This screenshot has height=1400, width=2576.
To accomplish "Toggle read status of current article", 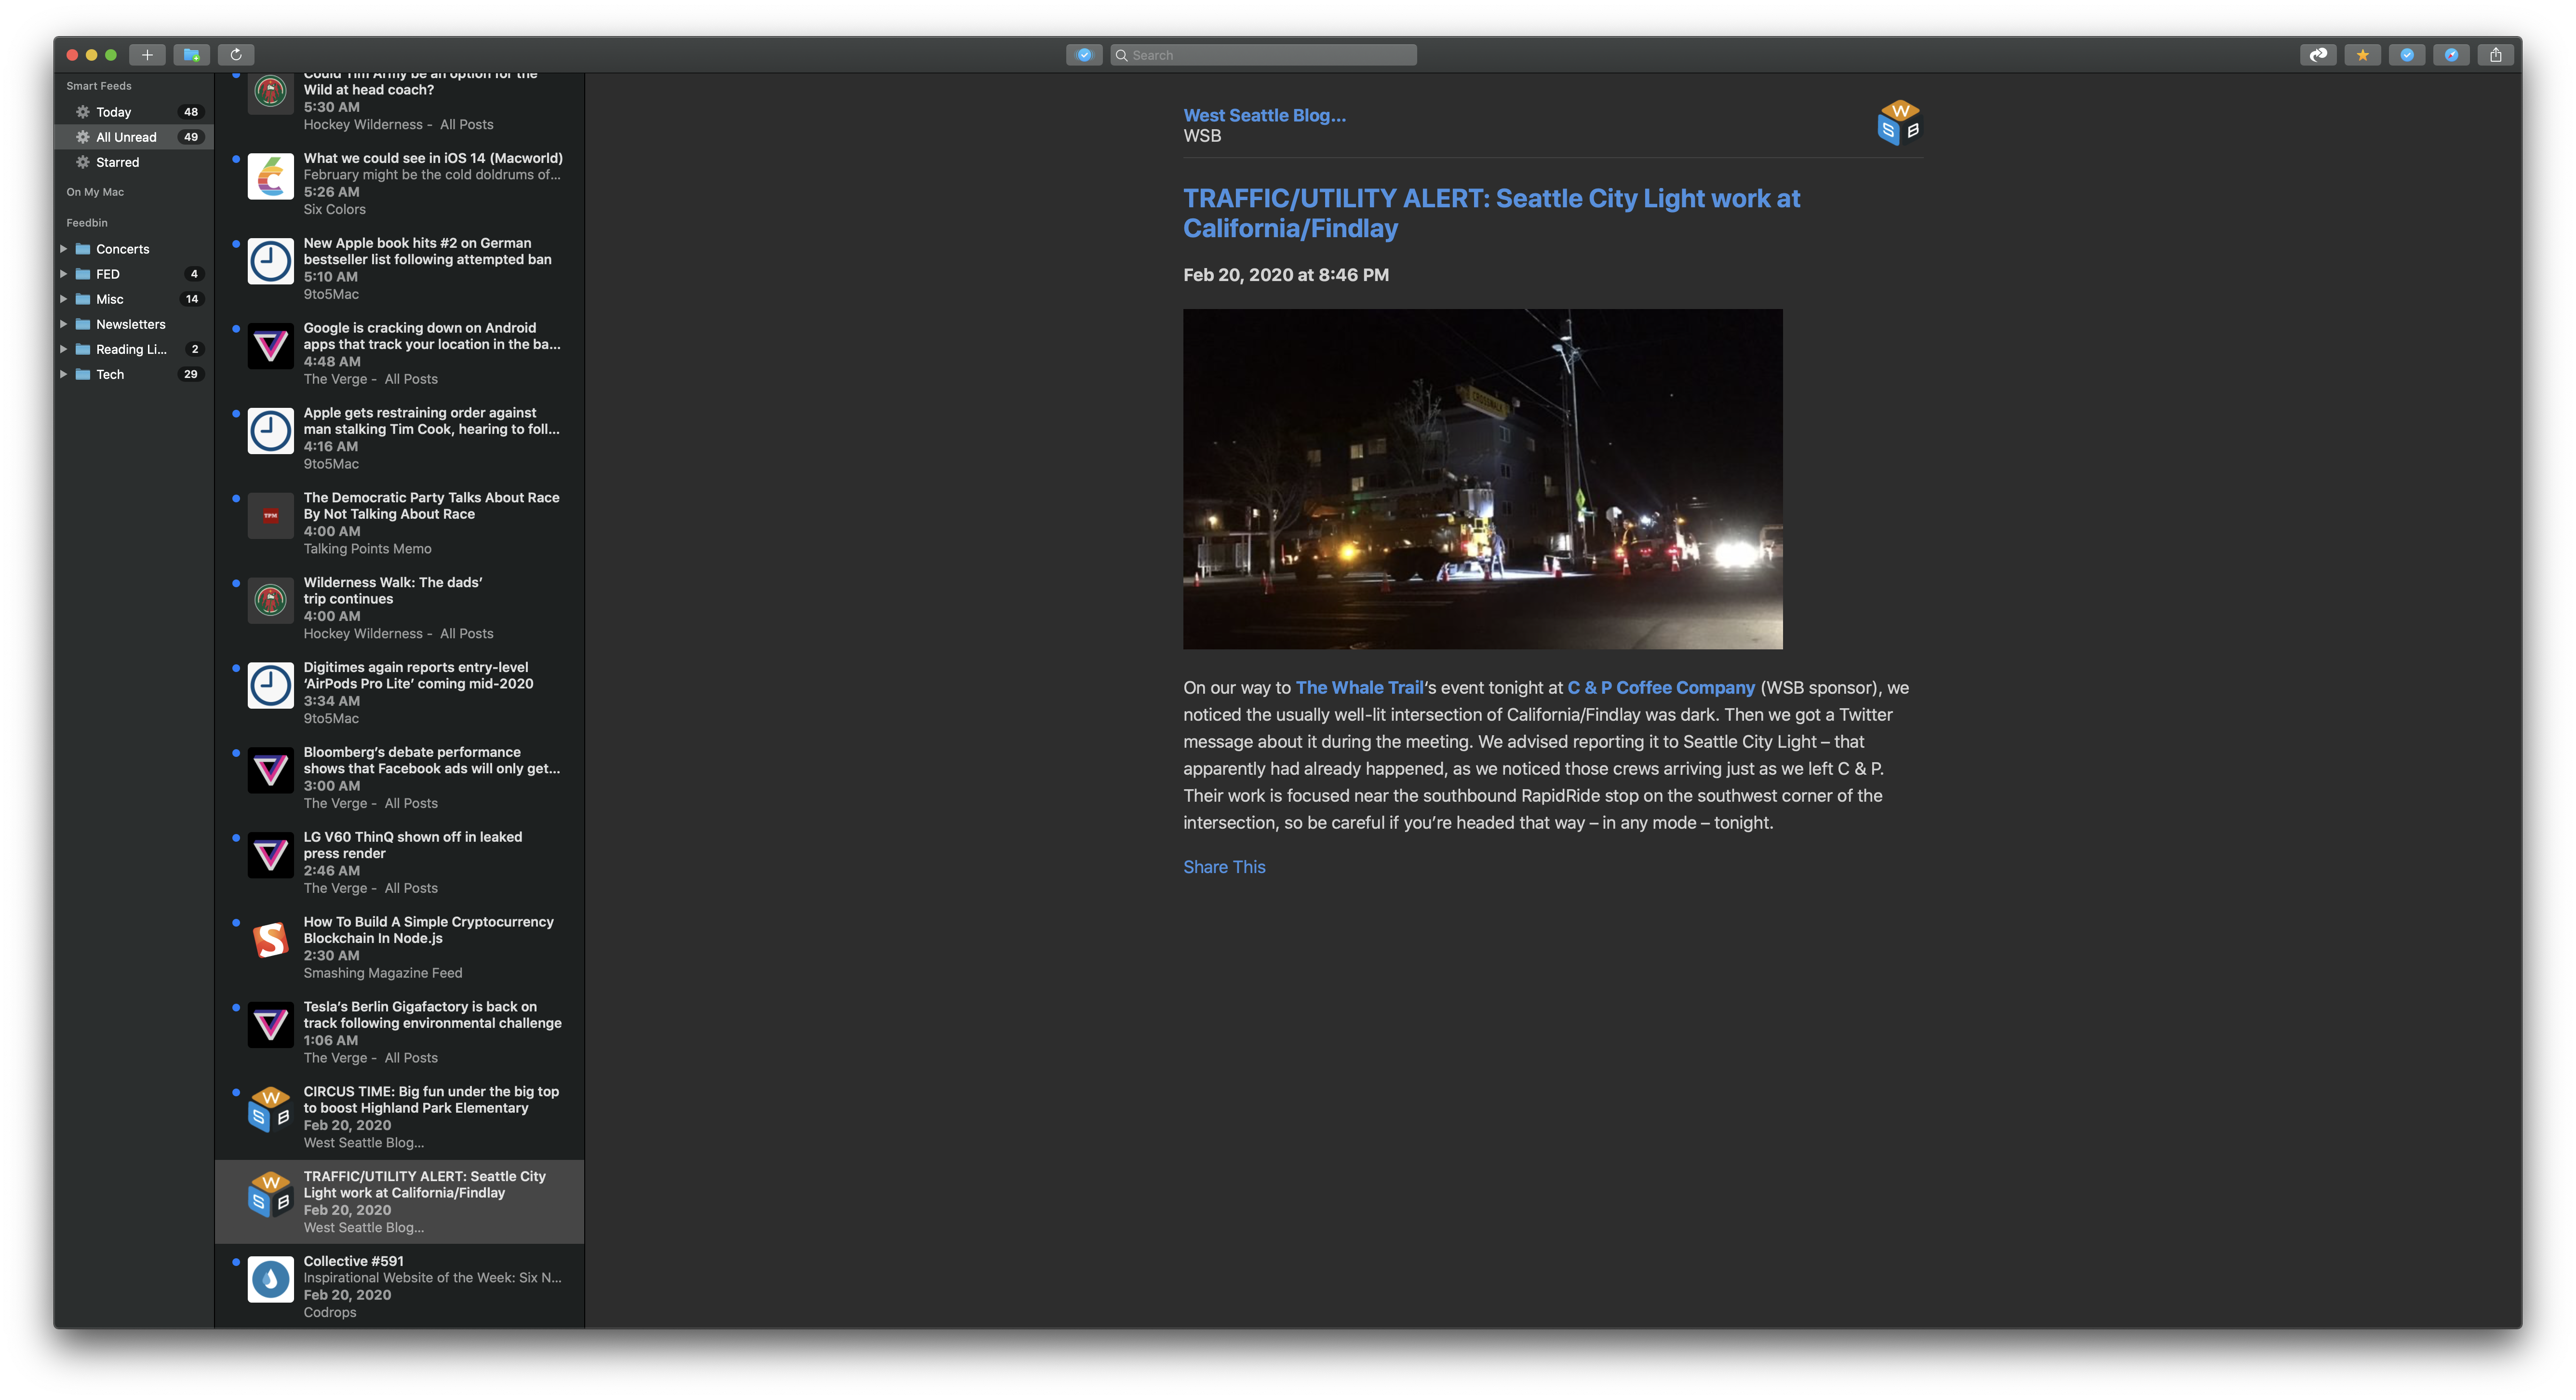I will tap(2407, 55).
